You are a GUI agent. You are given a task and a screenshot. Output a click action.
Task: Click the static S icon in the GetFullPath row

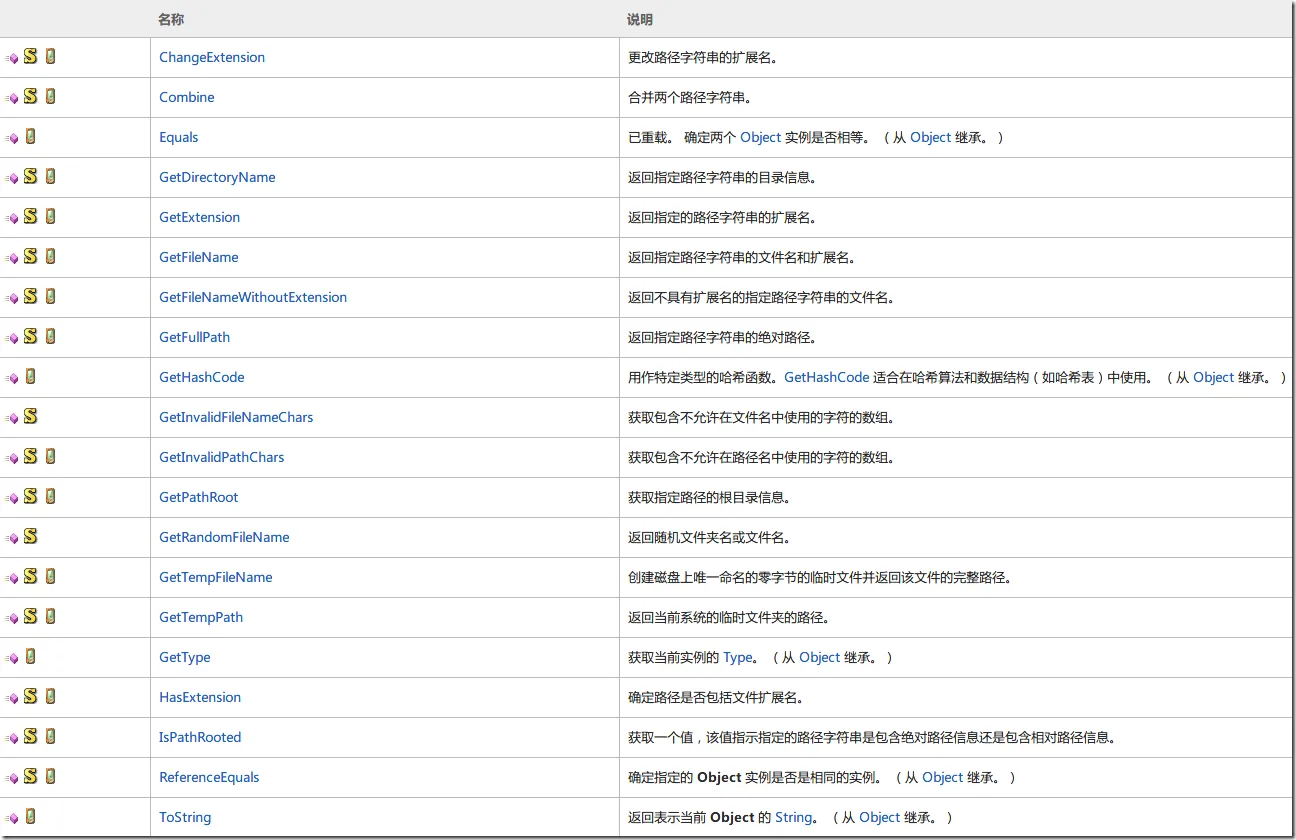31,337
